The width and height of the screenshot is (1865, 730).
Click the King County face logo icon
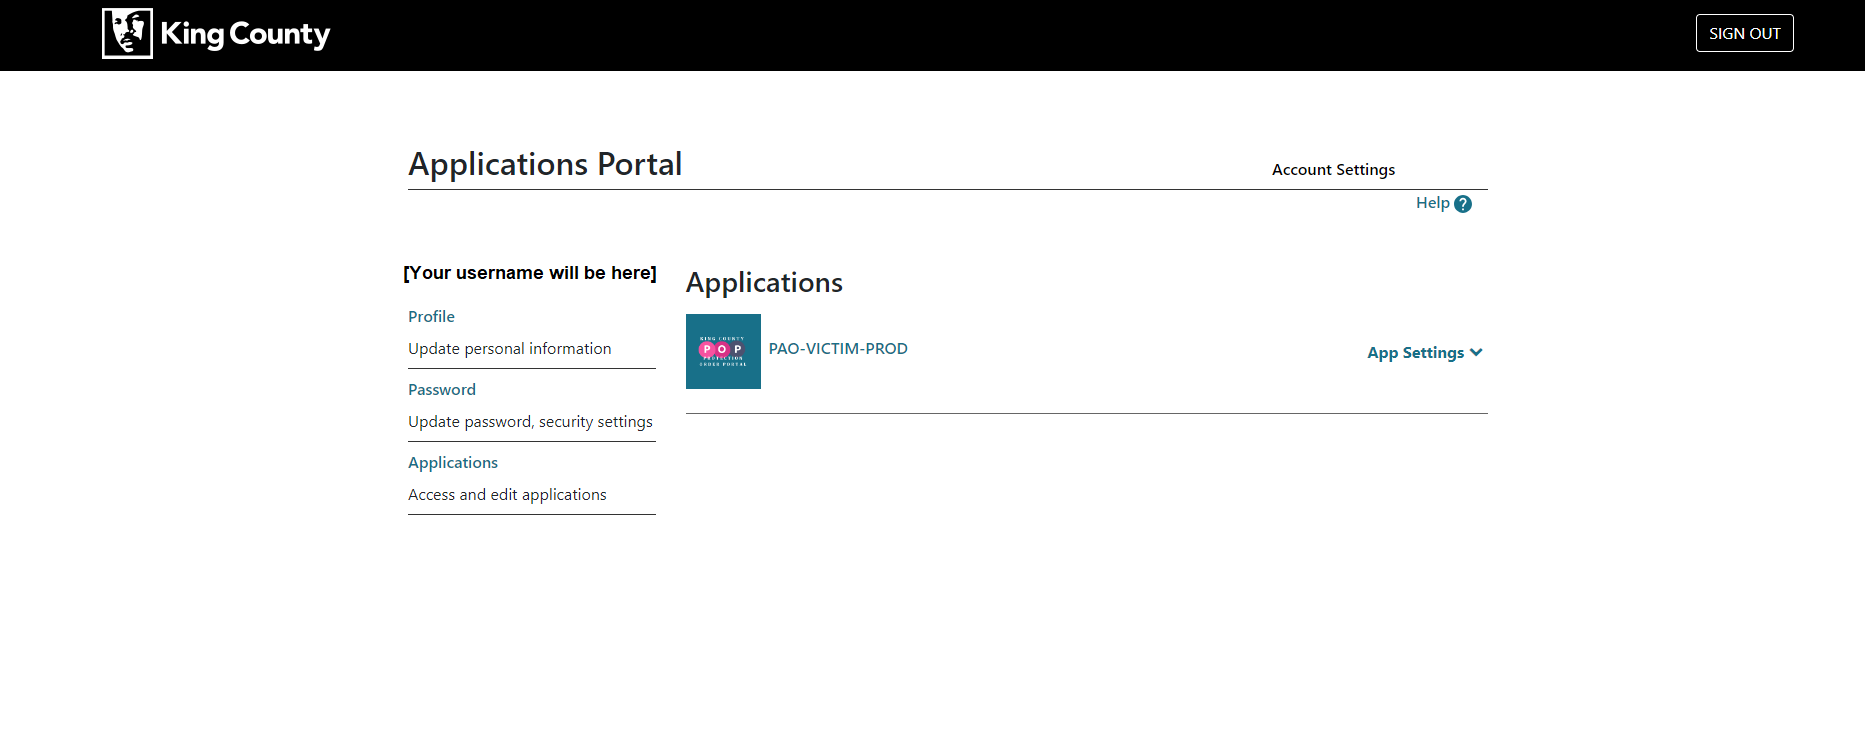coord(127,34)
